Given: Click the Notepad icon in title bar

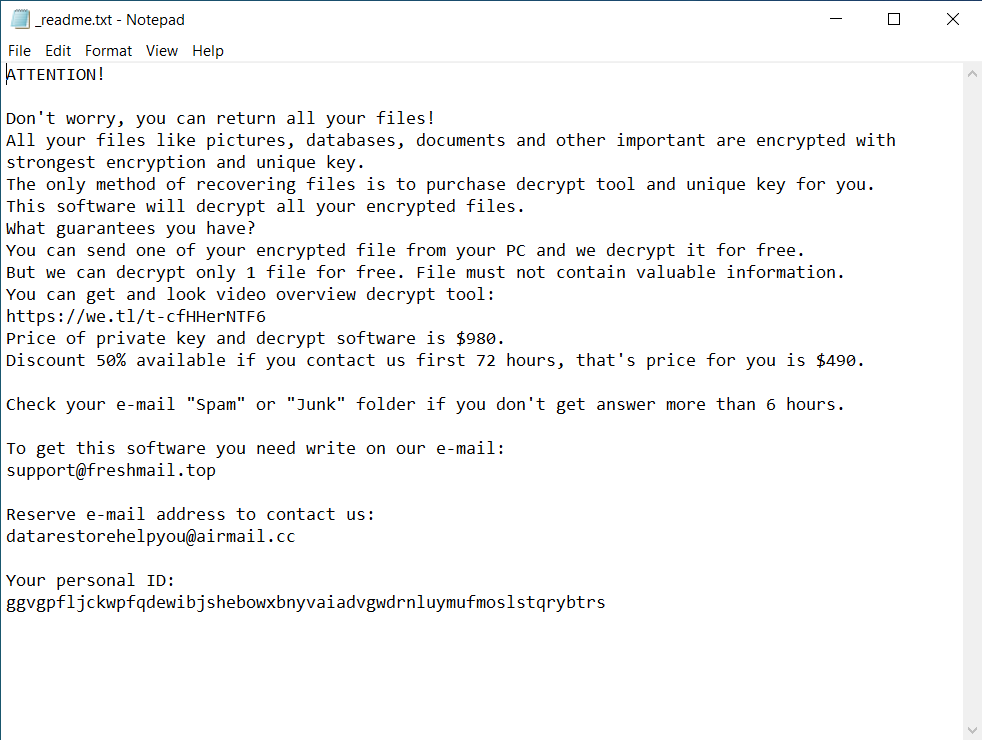Looking at the screenshot, I should click(x=20, y=19).
